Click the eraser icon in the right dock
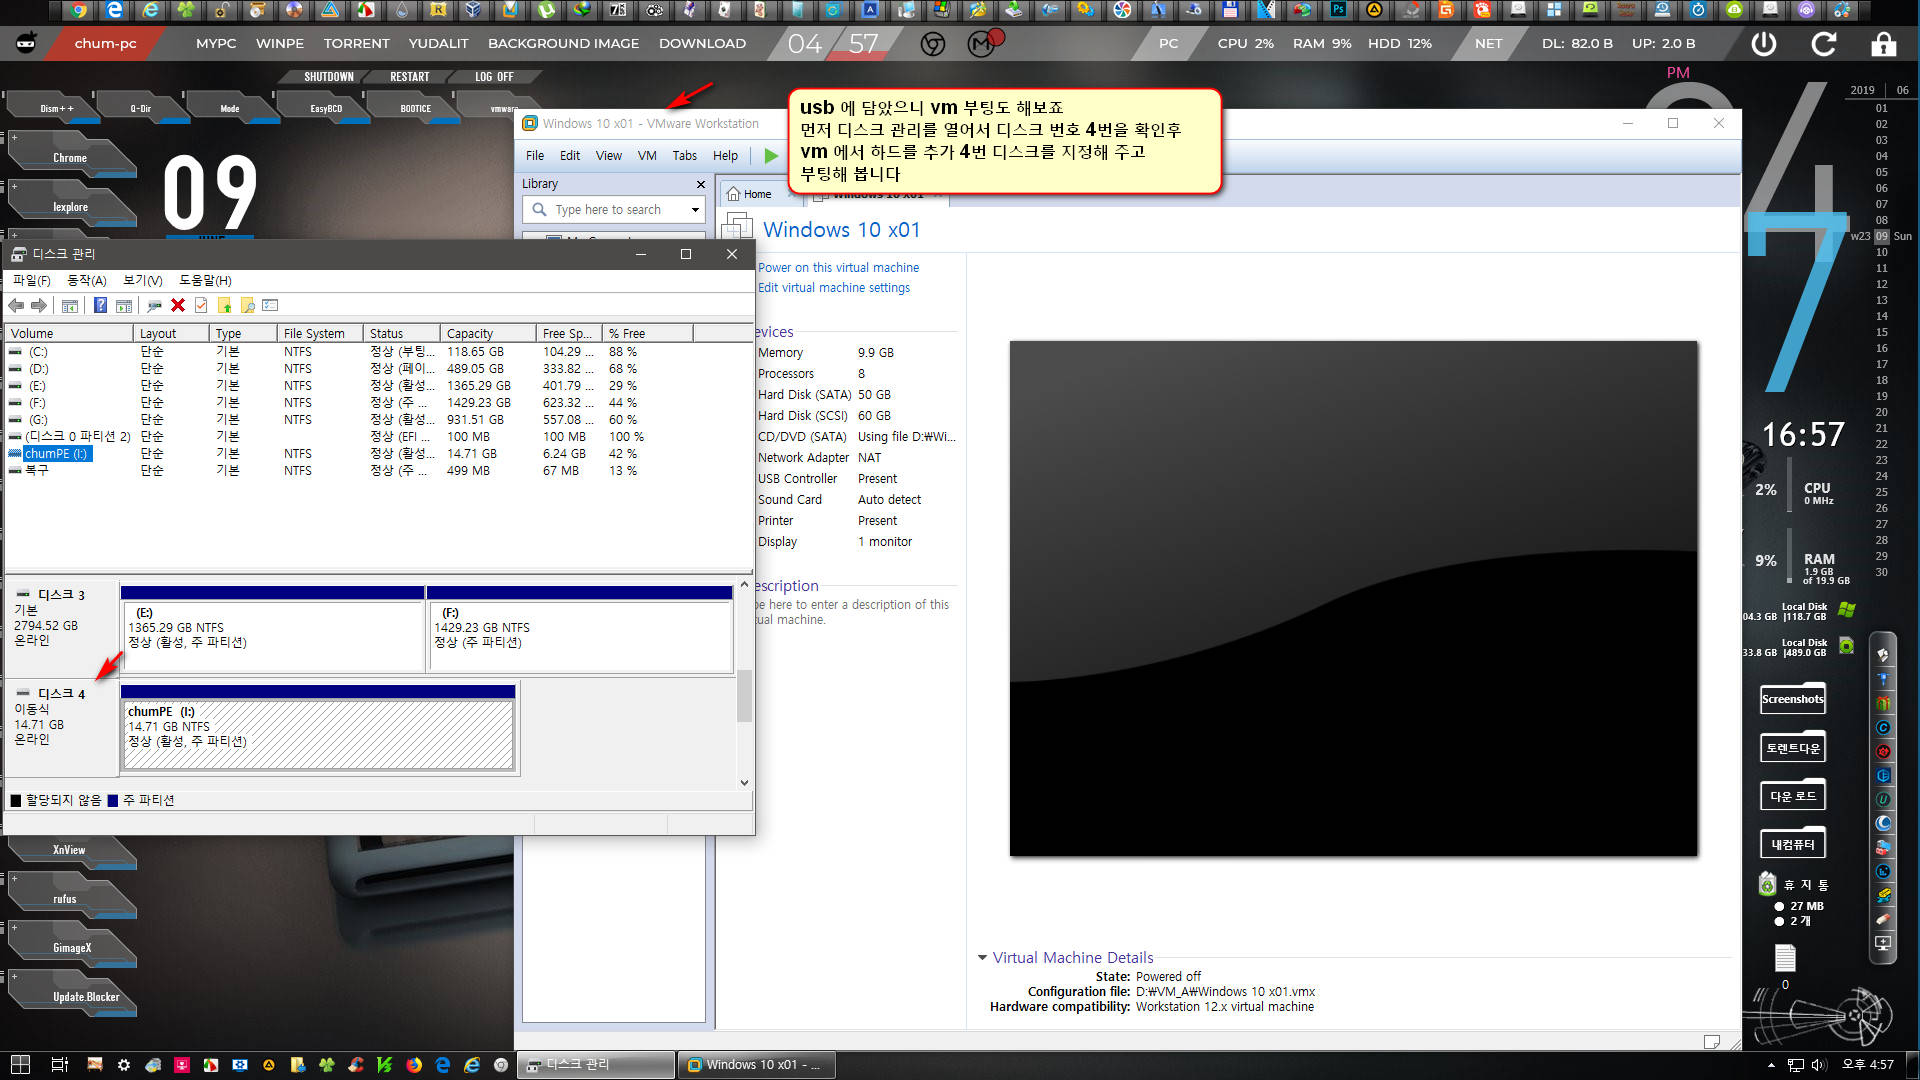Screen dimensions: 1920x1080 click(1883, 919)
